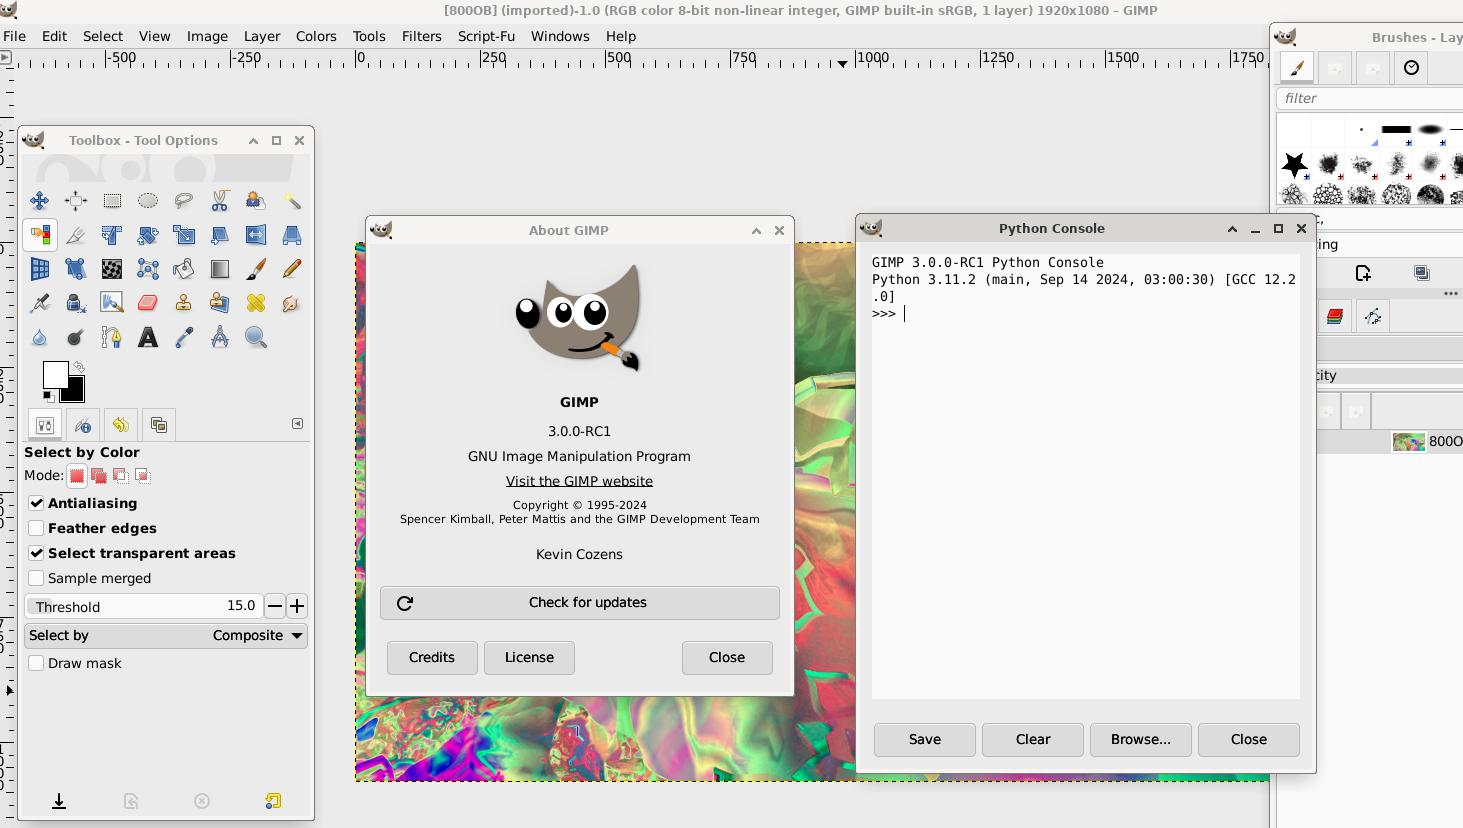Select the Ink tool
Screen dimensions: 1463x828
pyautogui.click(x=75, y=303)
